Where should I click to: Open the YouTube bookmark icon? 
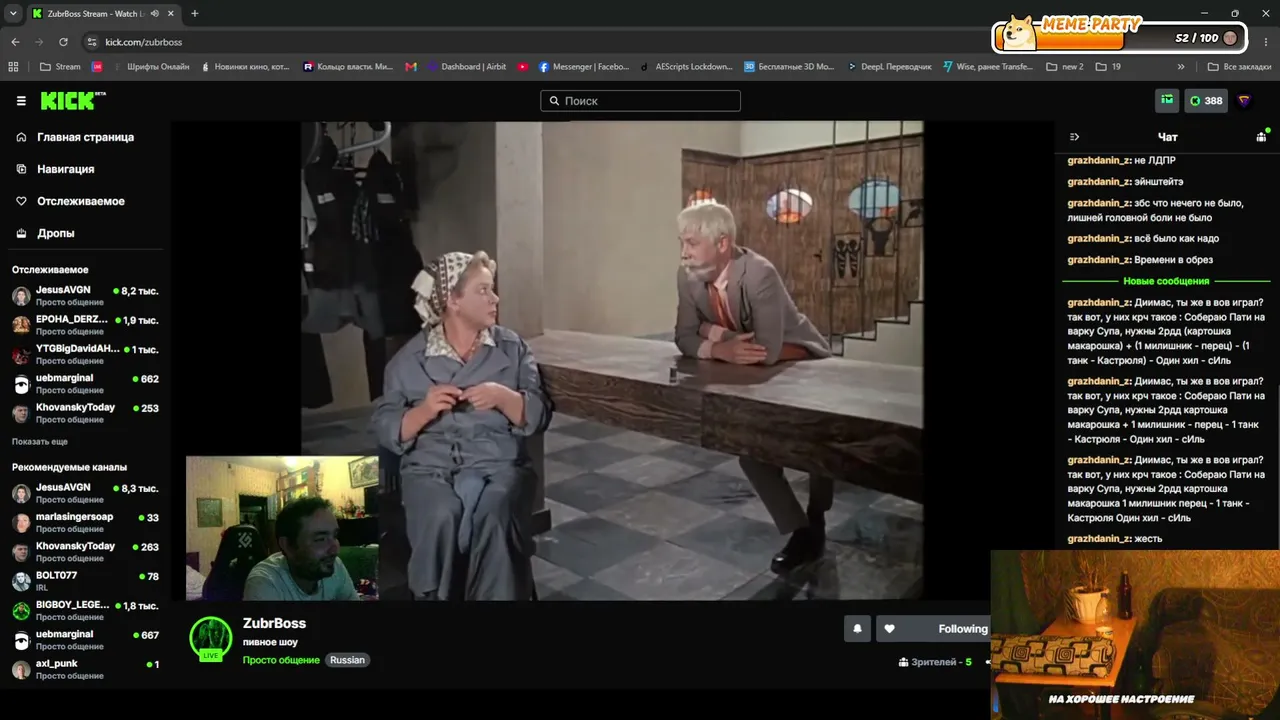[x=523, y=67]
